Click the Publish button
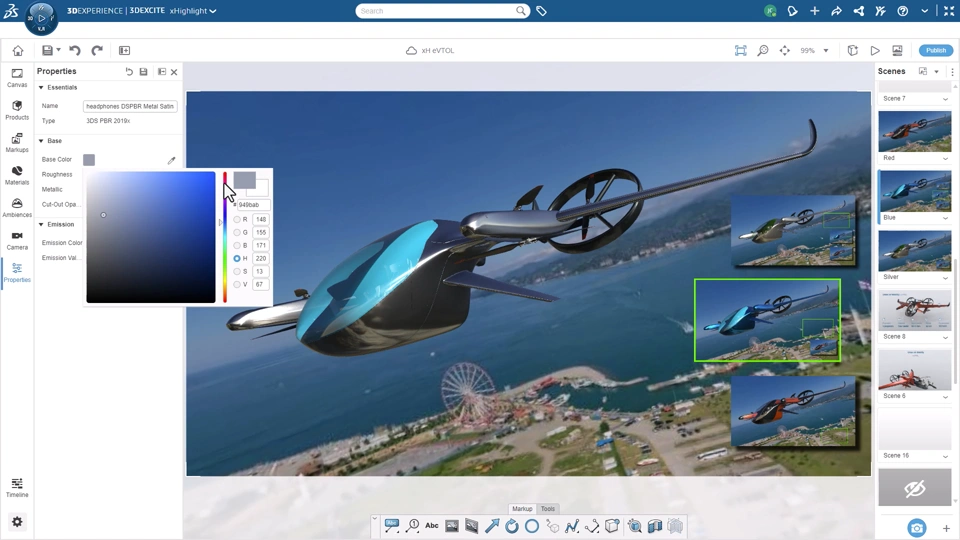Viewport: 960px width, 540px height. (x=936, y=50)
